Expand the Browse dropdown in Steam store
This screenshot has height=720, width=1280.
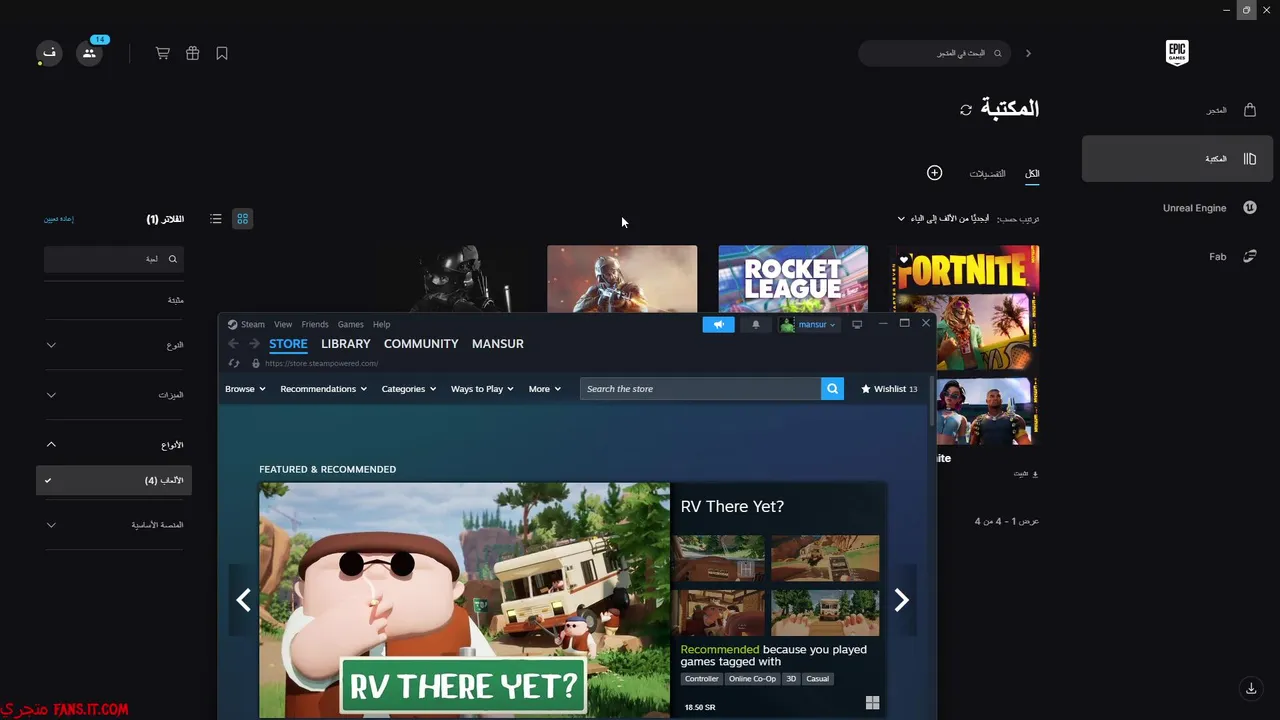tap(245, 389)
